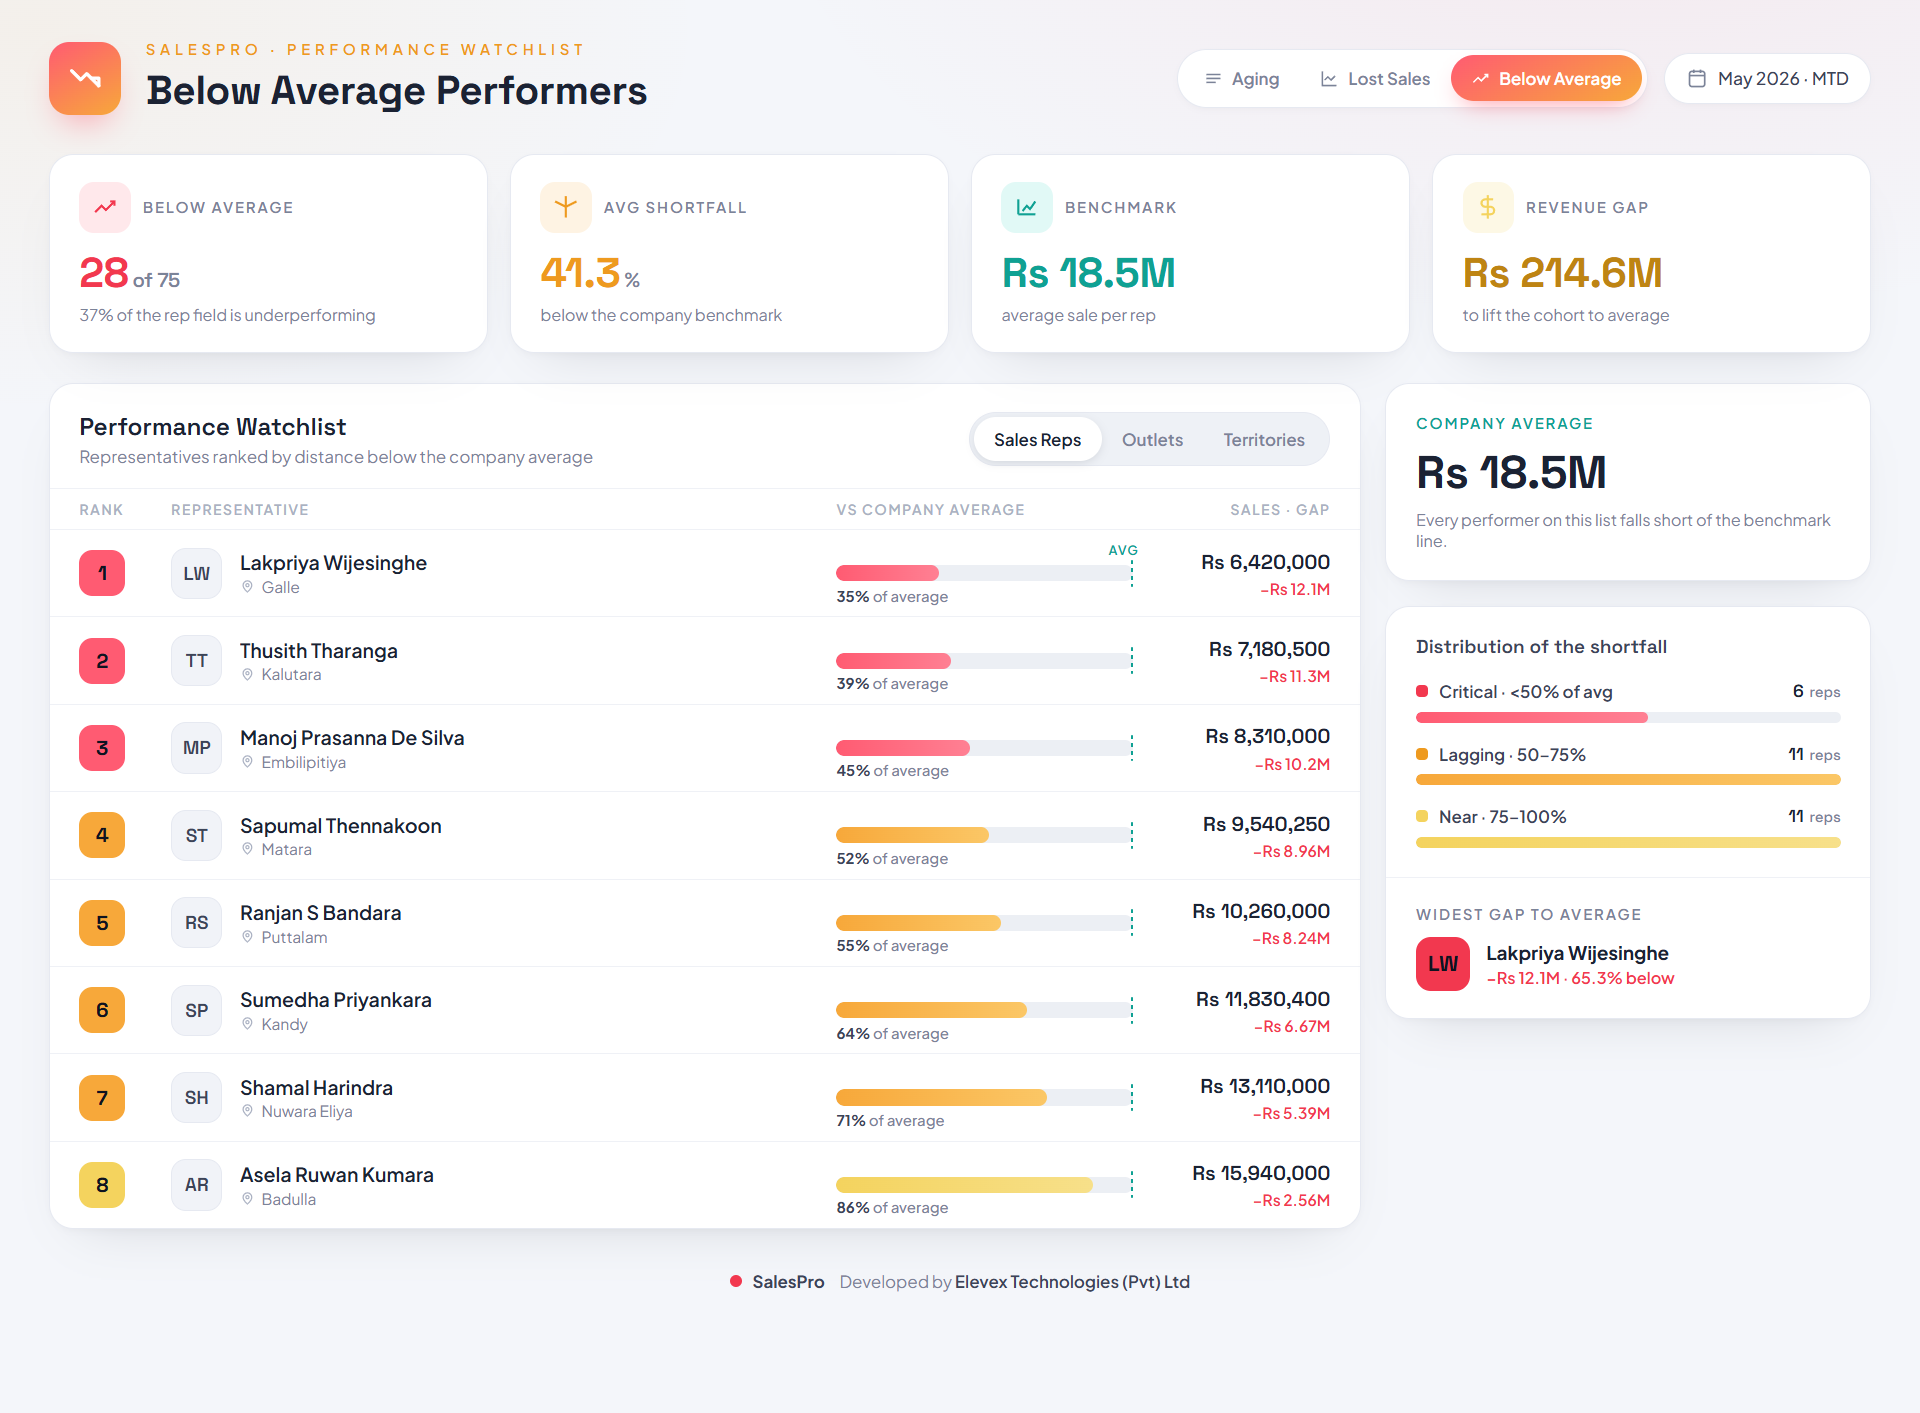This screenshot has height=1413, width=1920.
Task: Click rank badge 4
Action: [102, 836]
